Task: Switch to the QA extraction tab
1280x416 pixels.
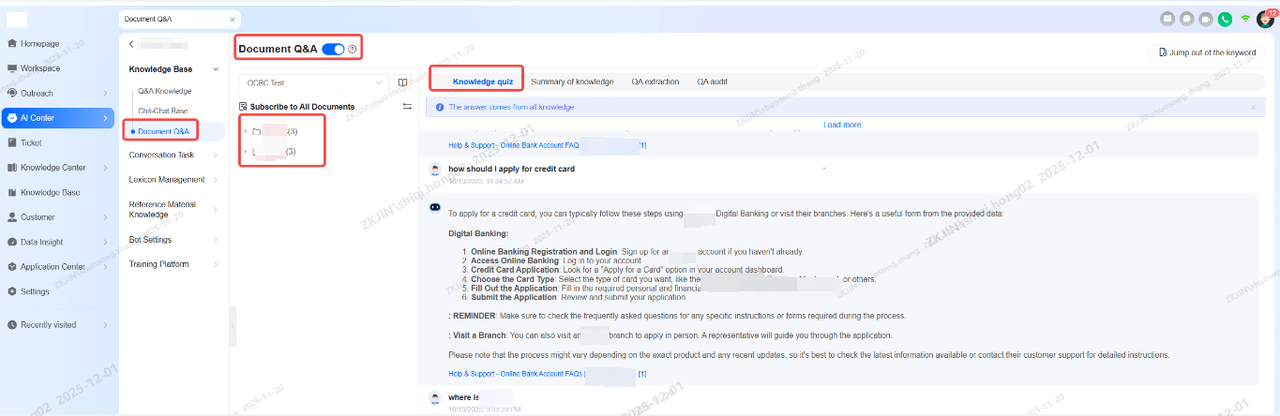Action: tap(655, 81)
